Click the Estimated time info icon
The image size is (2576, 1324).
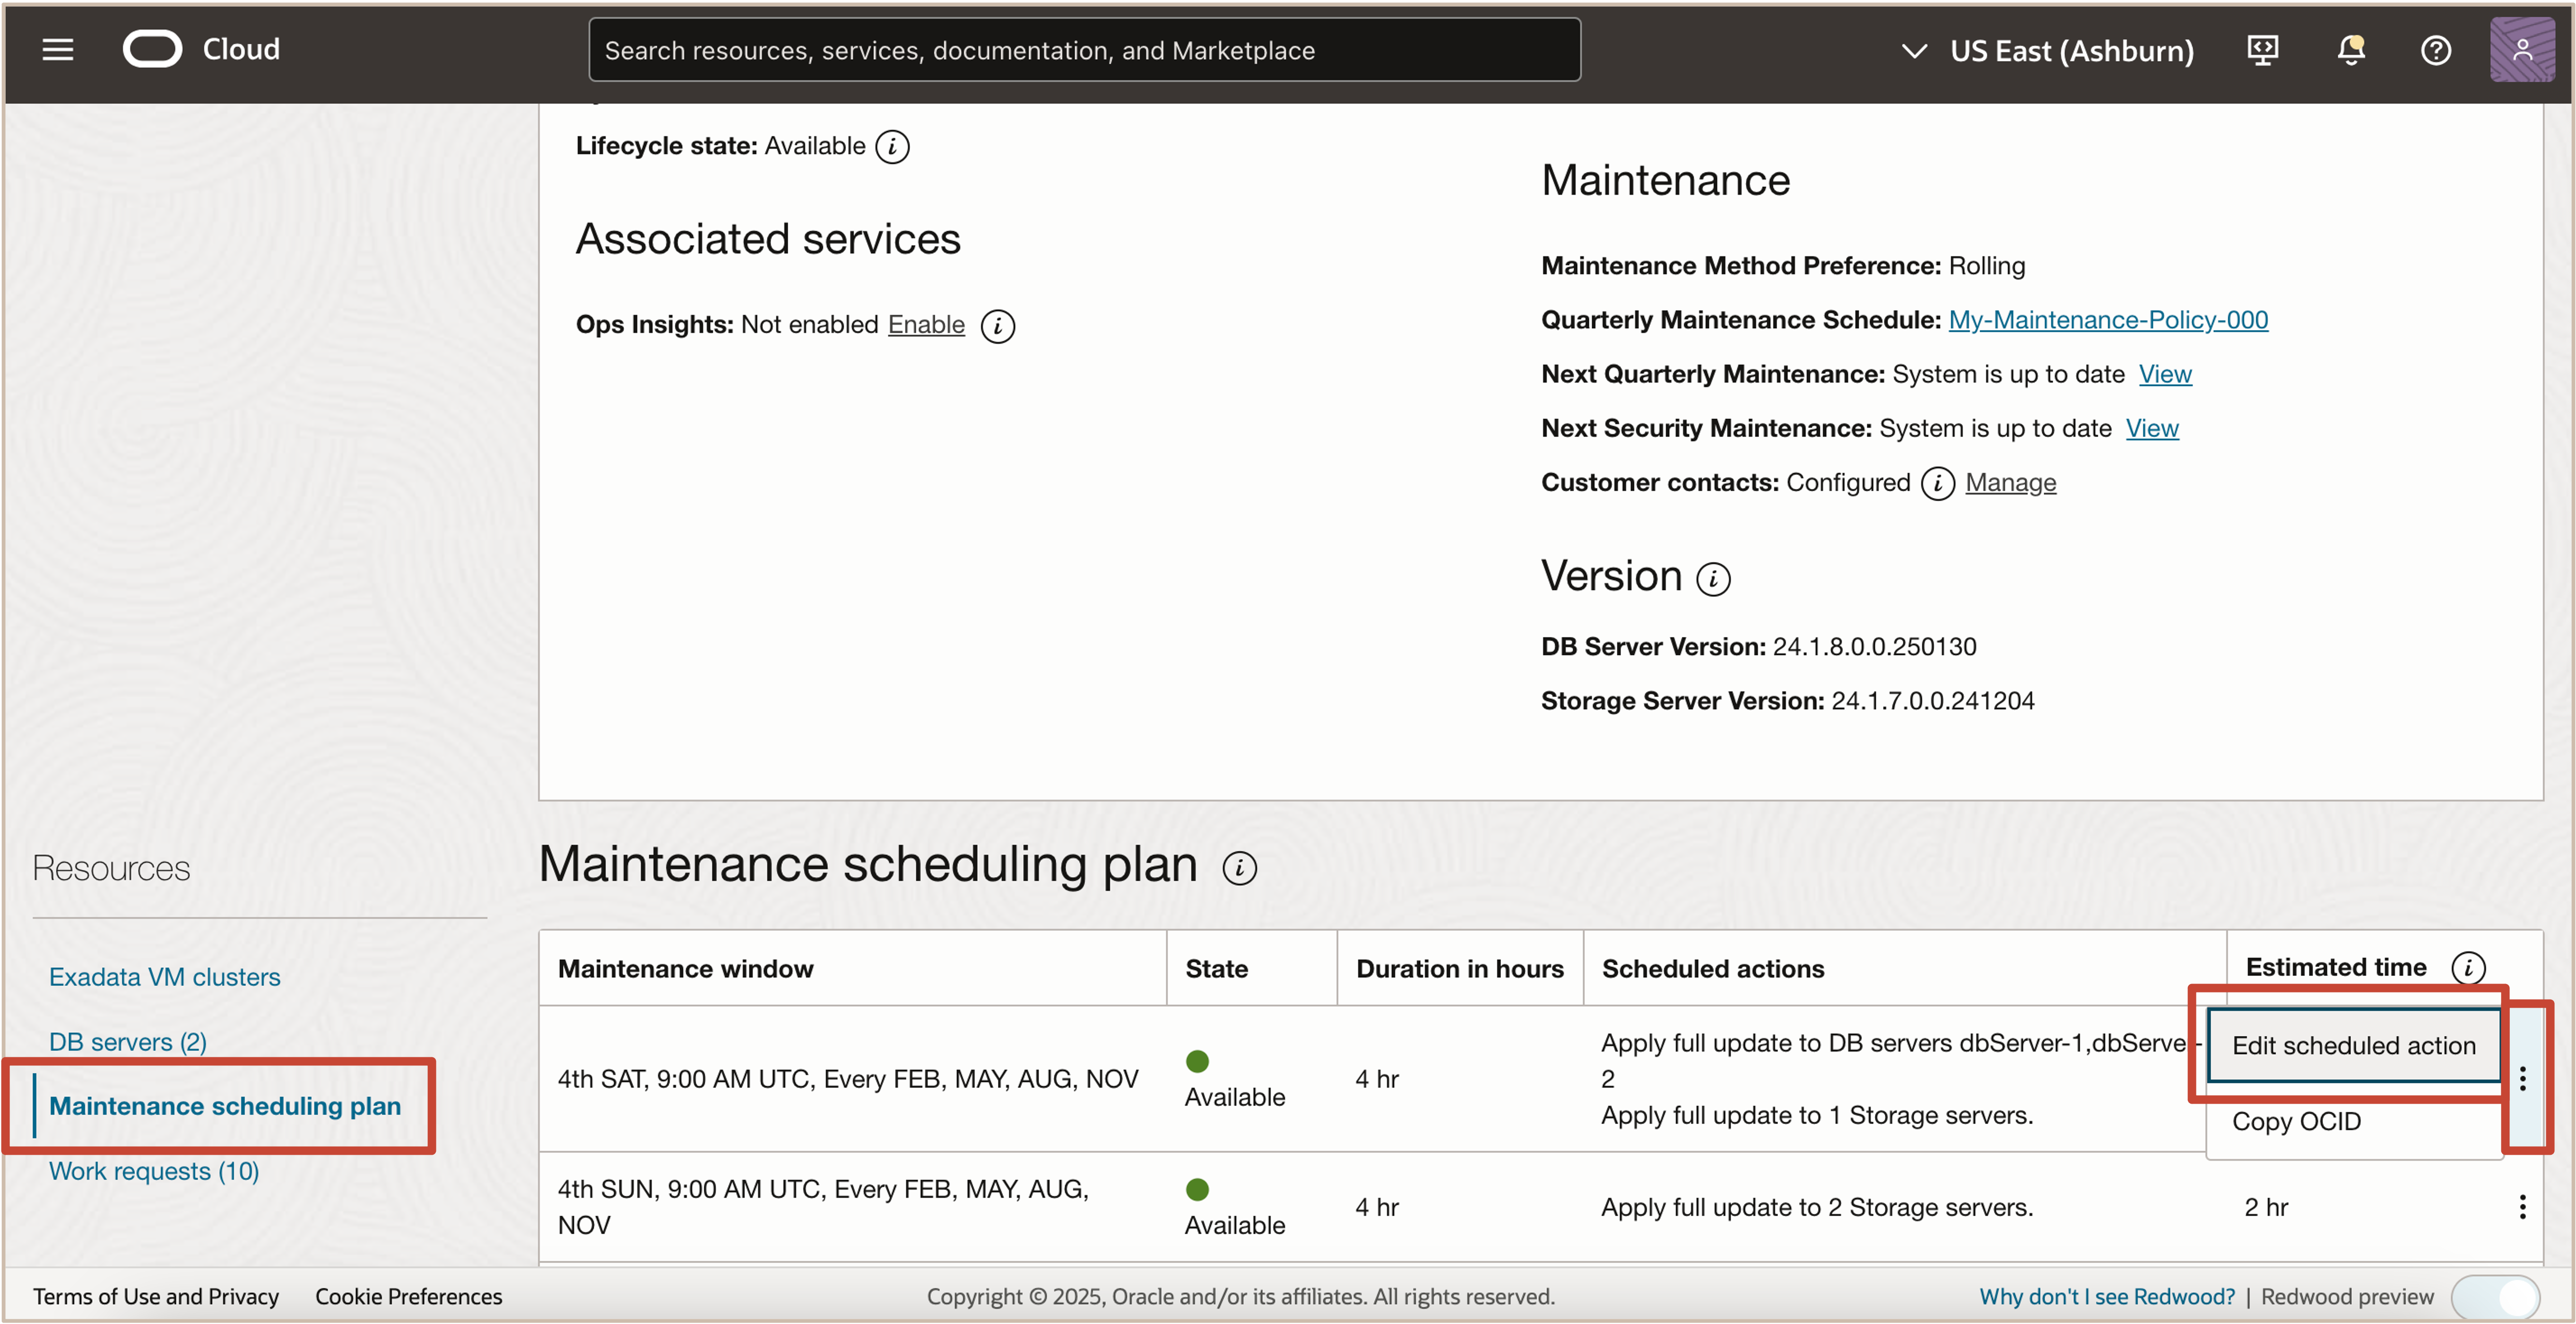pos(2470,967)
